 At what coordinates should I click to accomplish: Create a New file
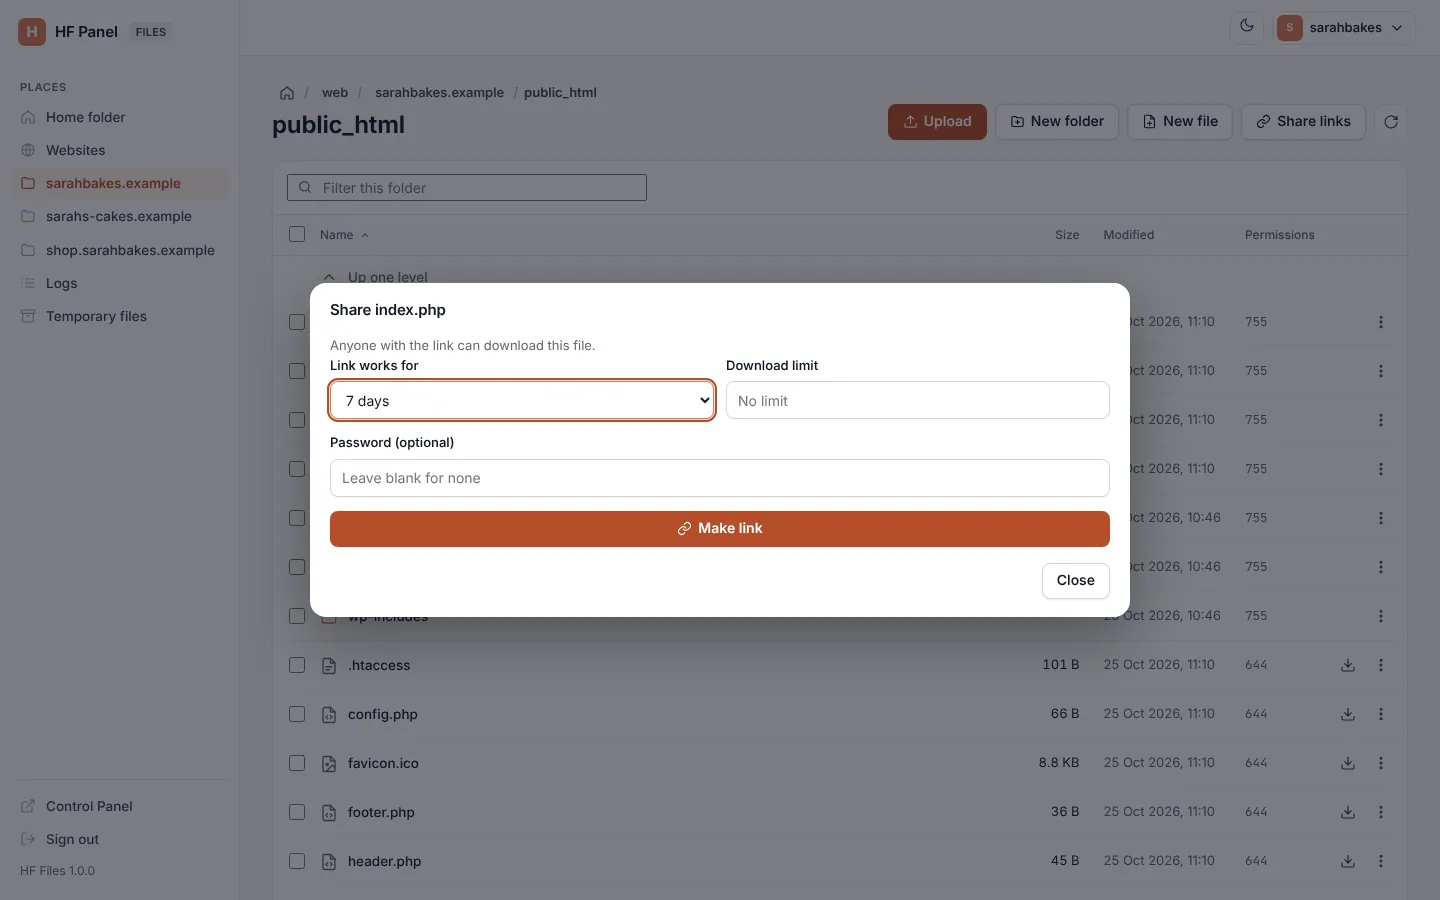click(1180, 122)
